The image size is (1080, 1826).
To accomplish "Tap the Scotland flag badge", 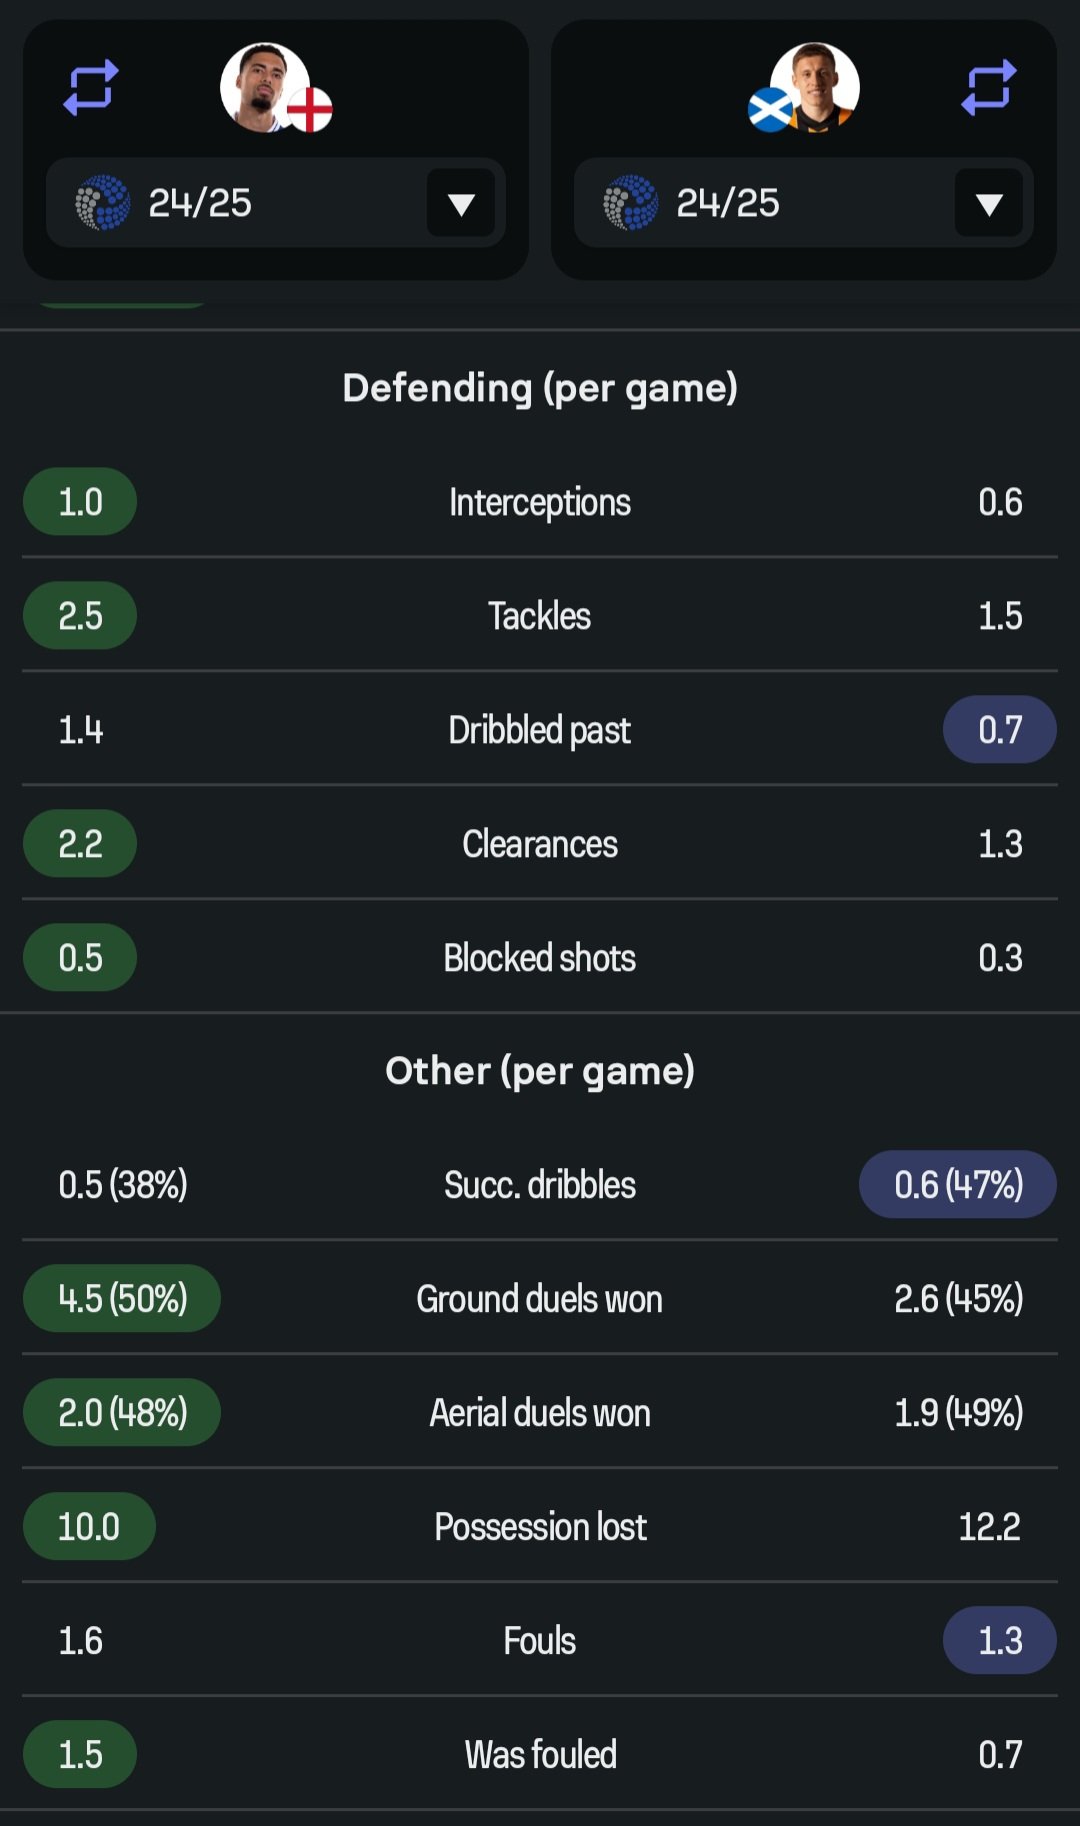I will coord(771,110).
